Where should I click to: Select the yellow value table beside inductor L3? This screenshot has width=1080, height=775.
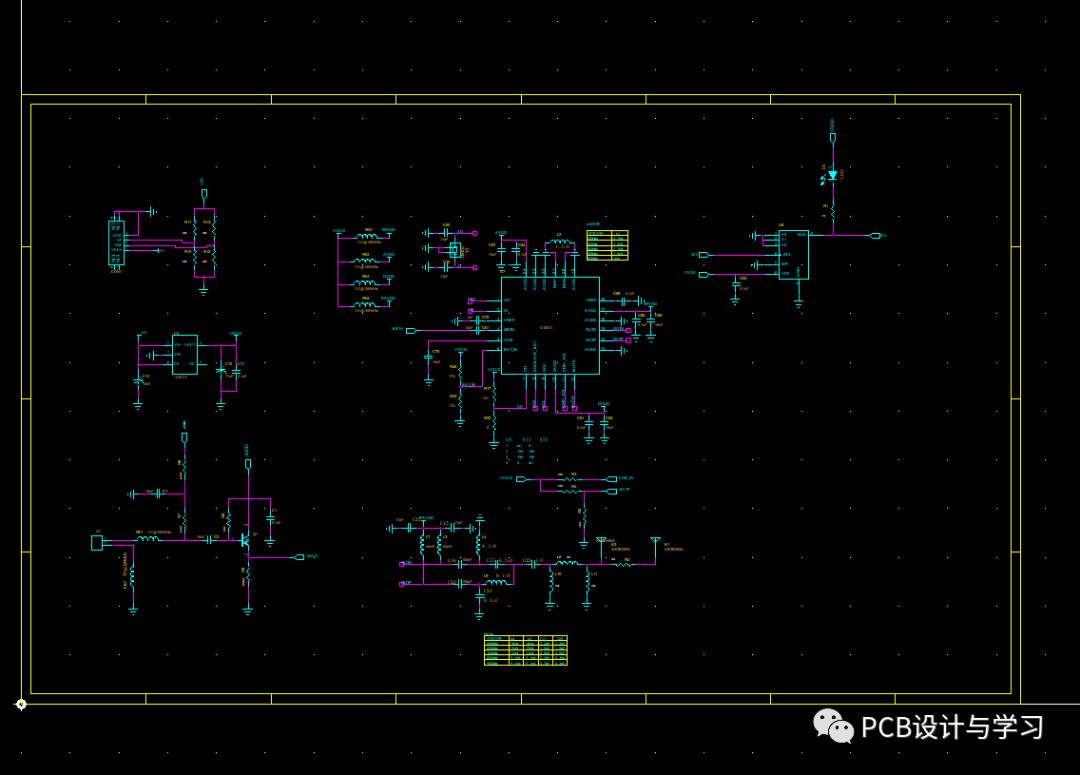[608, 245]
